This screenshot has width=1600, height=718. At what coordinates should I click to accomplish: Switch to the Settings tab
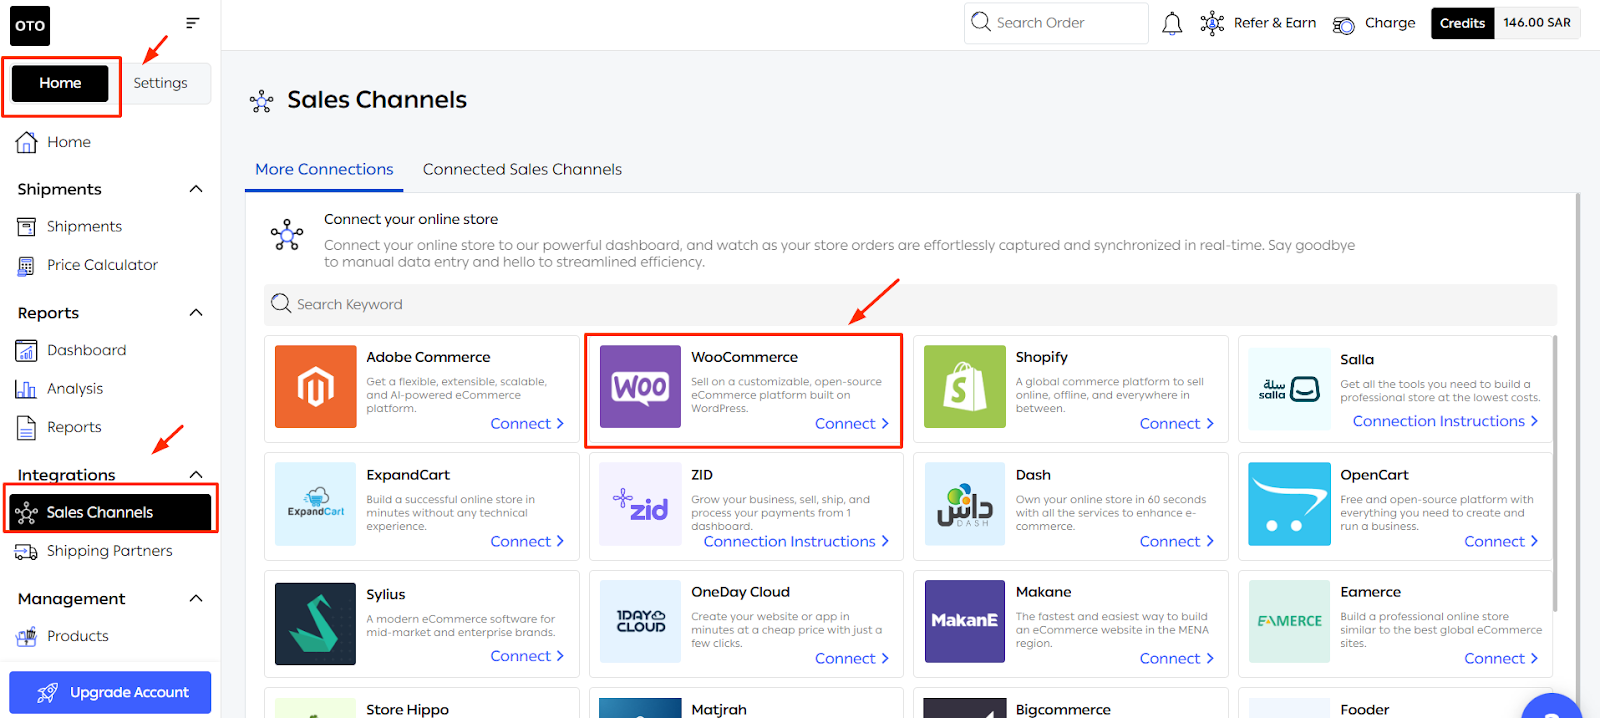(x=161, y=83)
